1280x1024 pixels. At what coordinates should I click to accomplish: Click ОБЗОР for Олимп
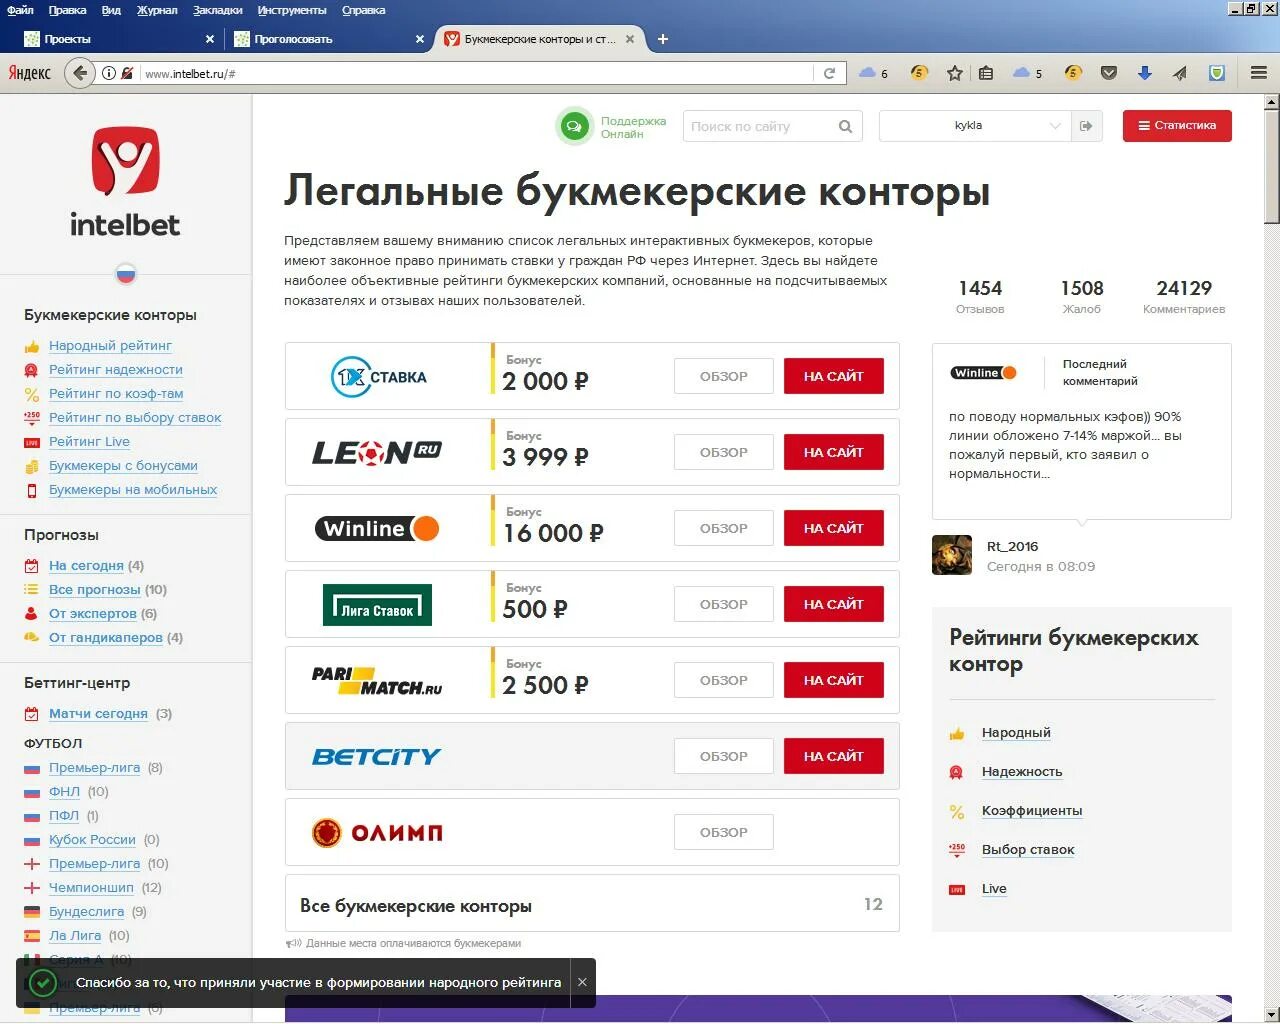tap(724, 832)
